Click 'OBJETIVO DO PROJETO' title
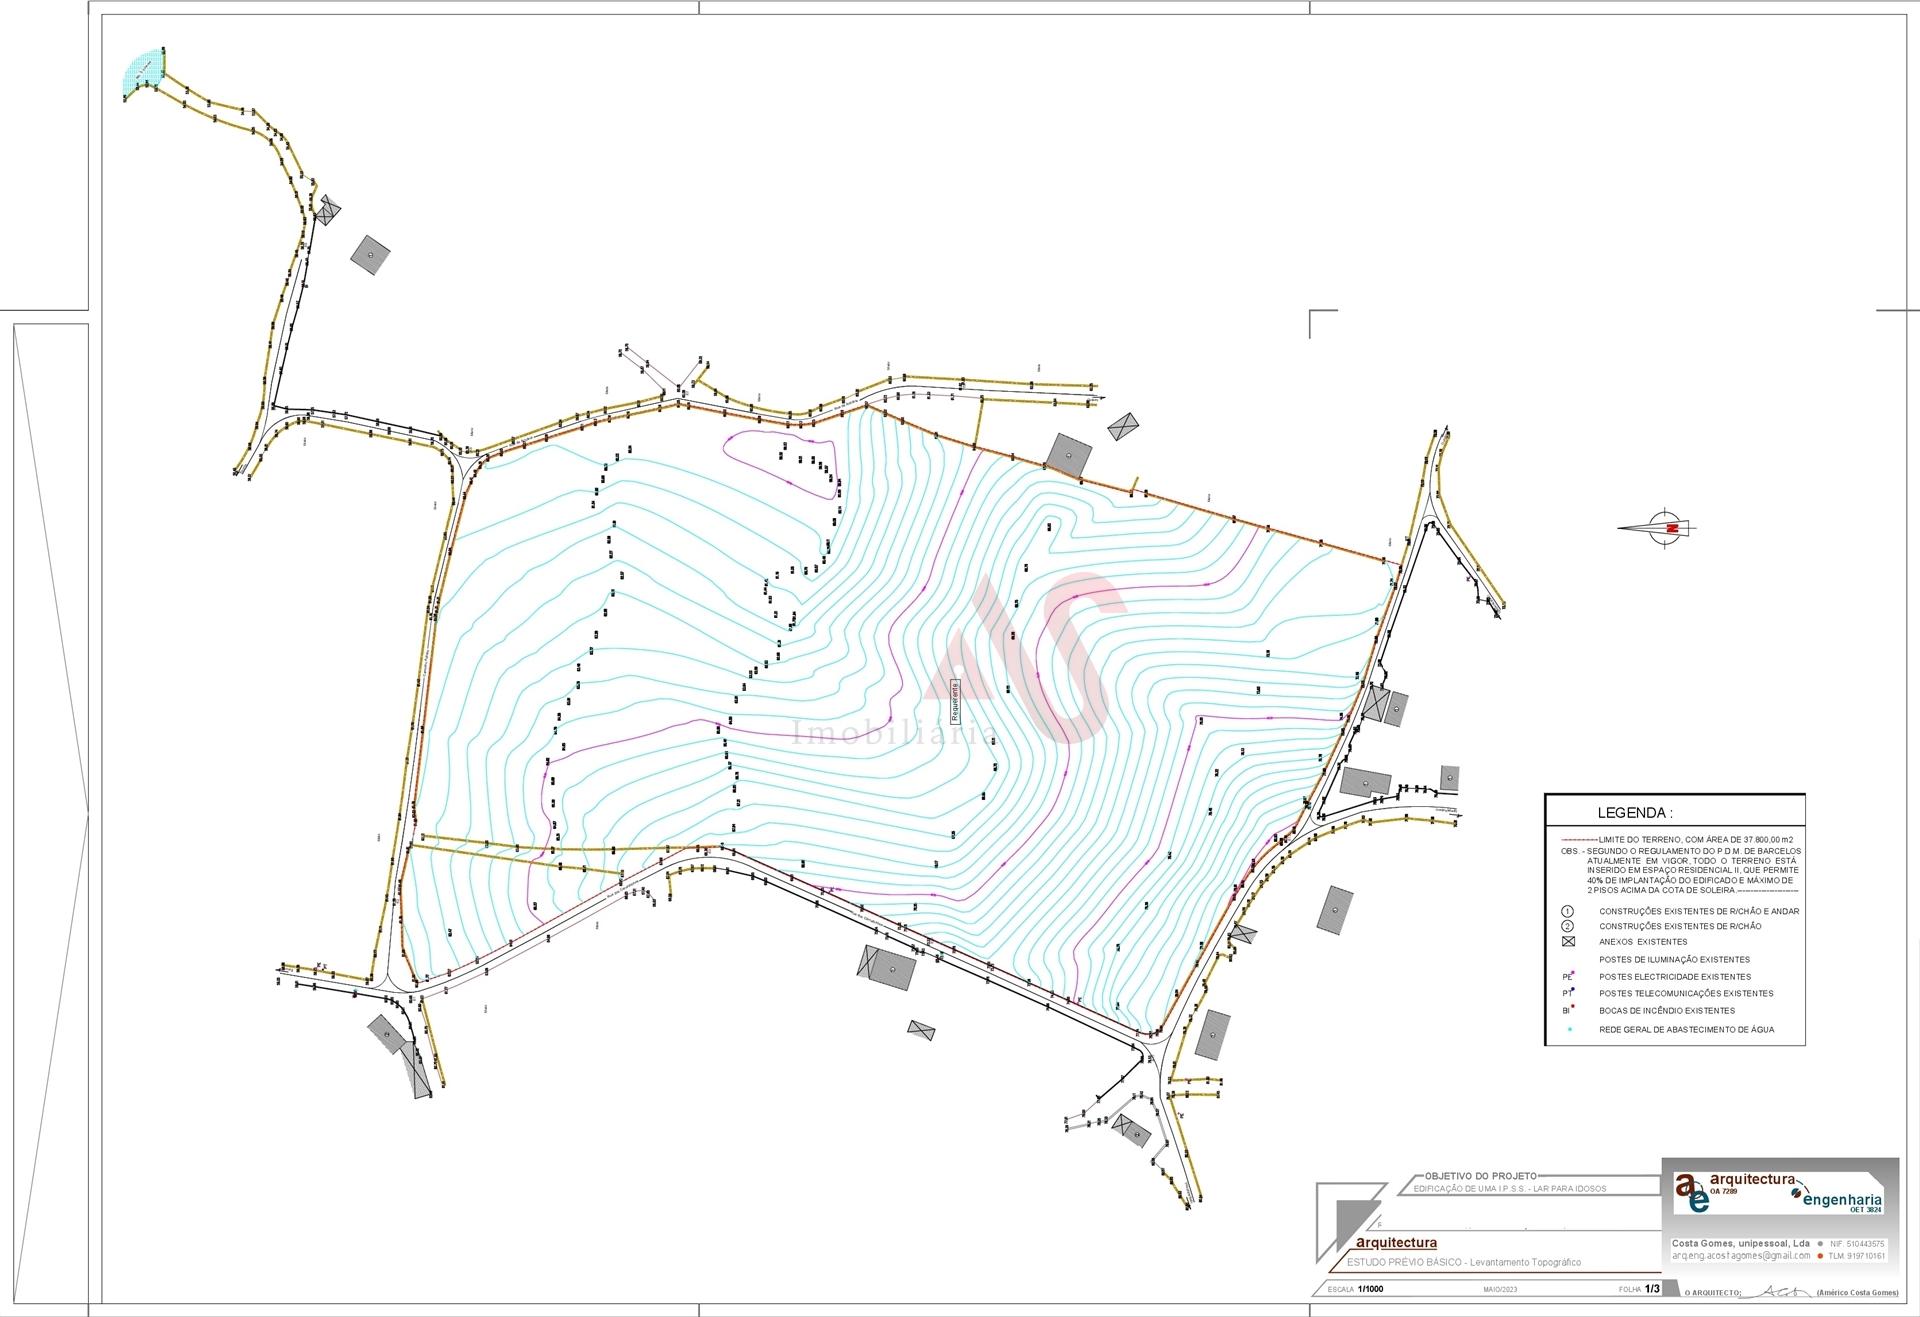Image resolution: width=1920 pixels, height=1317 pixels. point(1481,1176)
